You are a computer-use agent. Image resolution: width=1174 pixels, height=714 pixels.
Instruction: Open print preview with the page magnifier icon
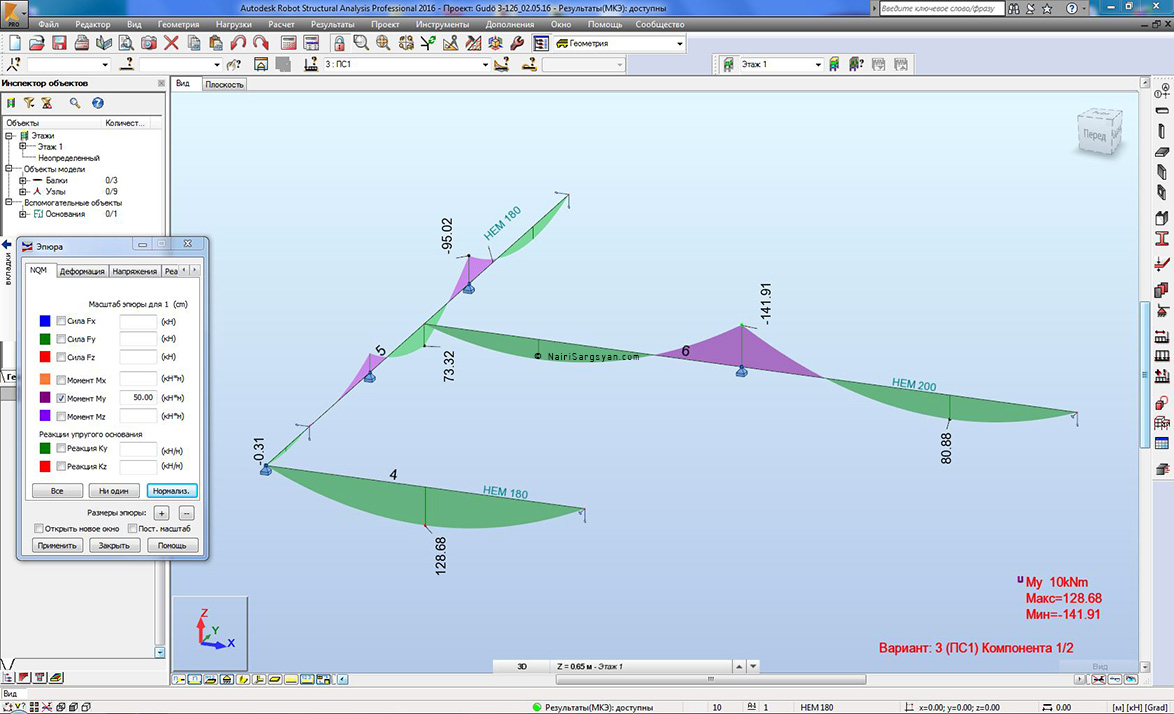pos(127,43)
